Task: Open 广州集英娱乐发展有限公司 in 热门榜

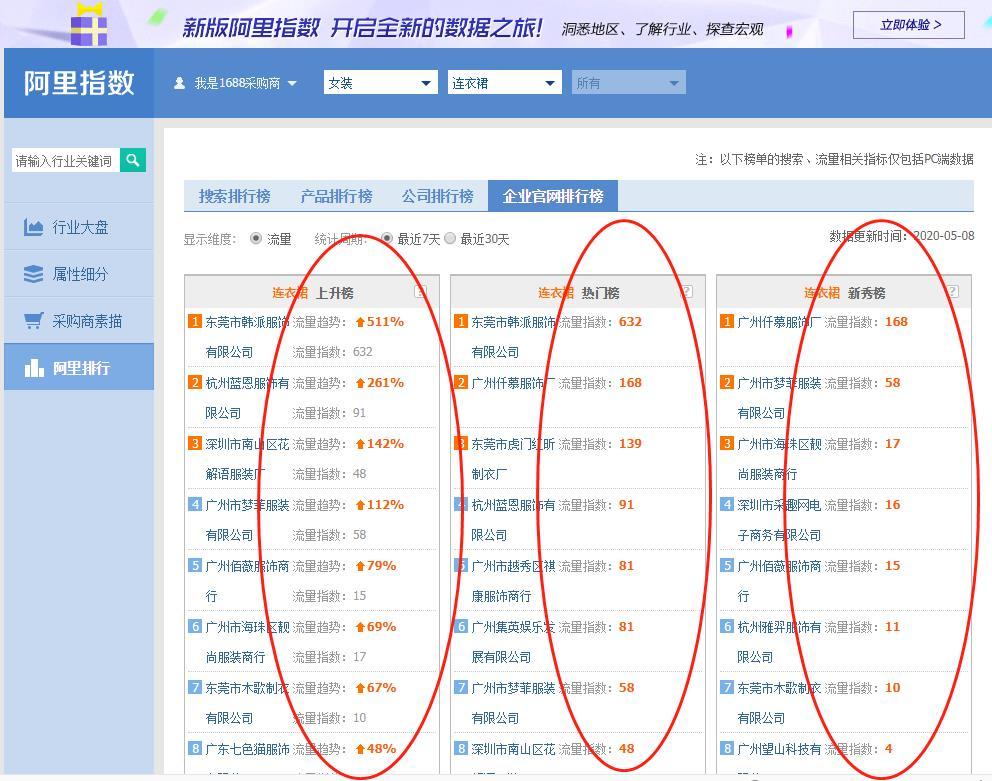Action: (x=513, y=642)
